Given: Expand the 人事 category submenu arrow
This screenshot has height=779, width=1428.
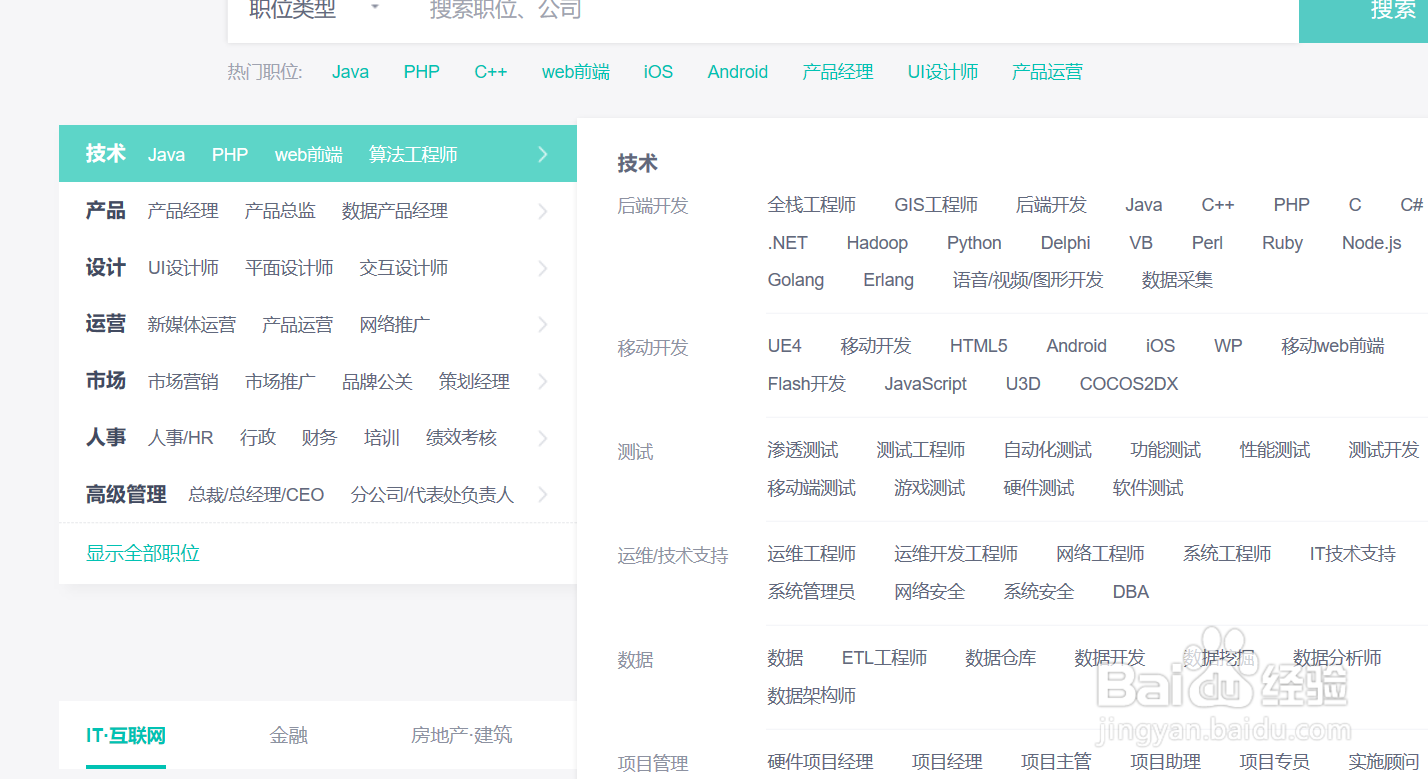Looking at the screenshot, I should (x=543, y=437).
